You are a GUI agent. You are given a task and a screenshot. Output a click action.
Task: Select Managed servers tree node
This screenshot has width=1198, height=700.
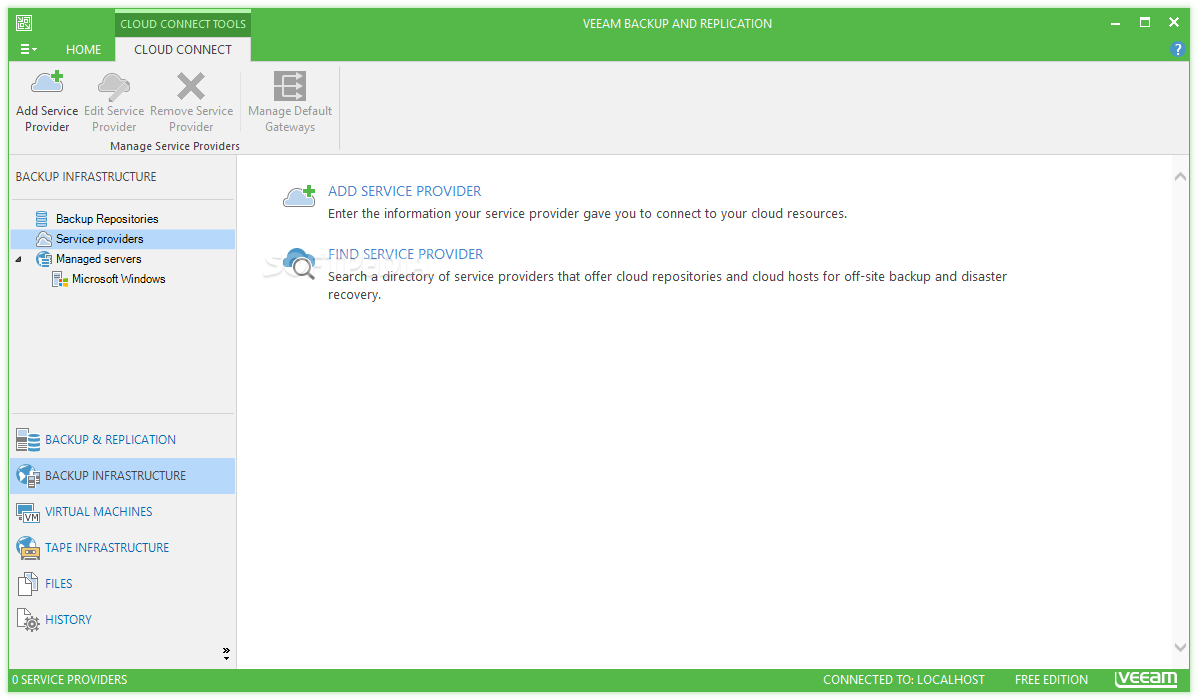[99, 259]
